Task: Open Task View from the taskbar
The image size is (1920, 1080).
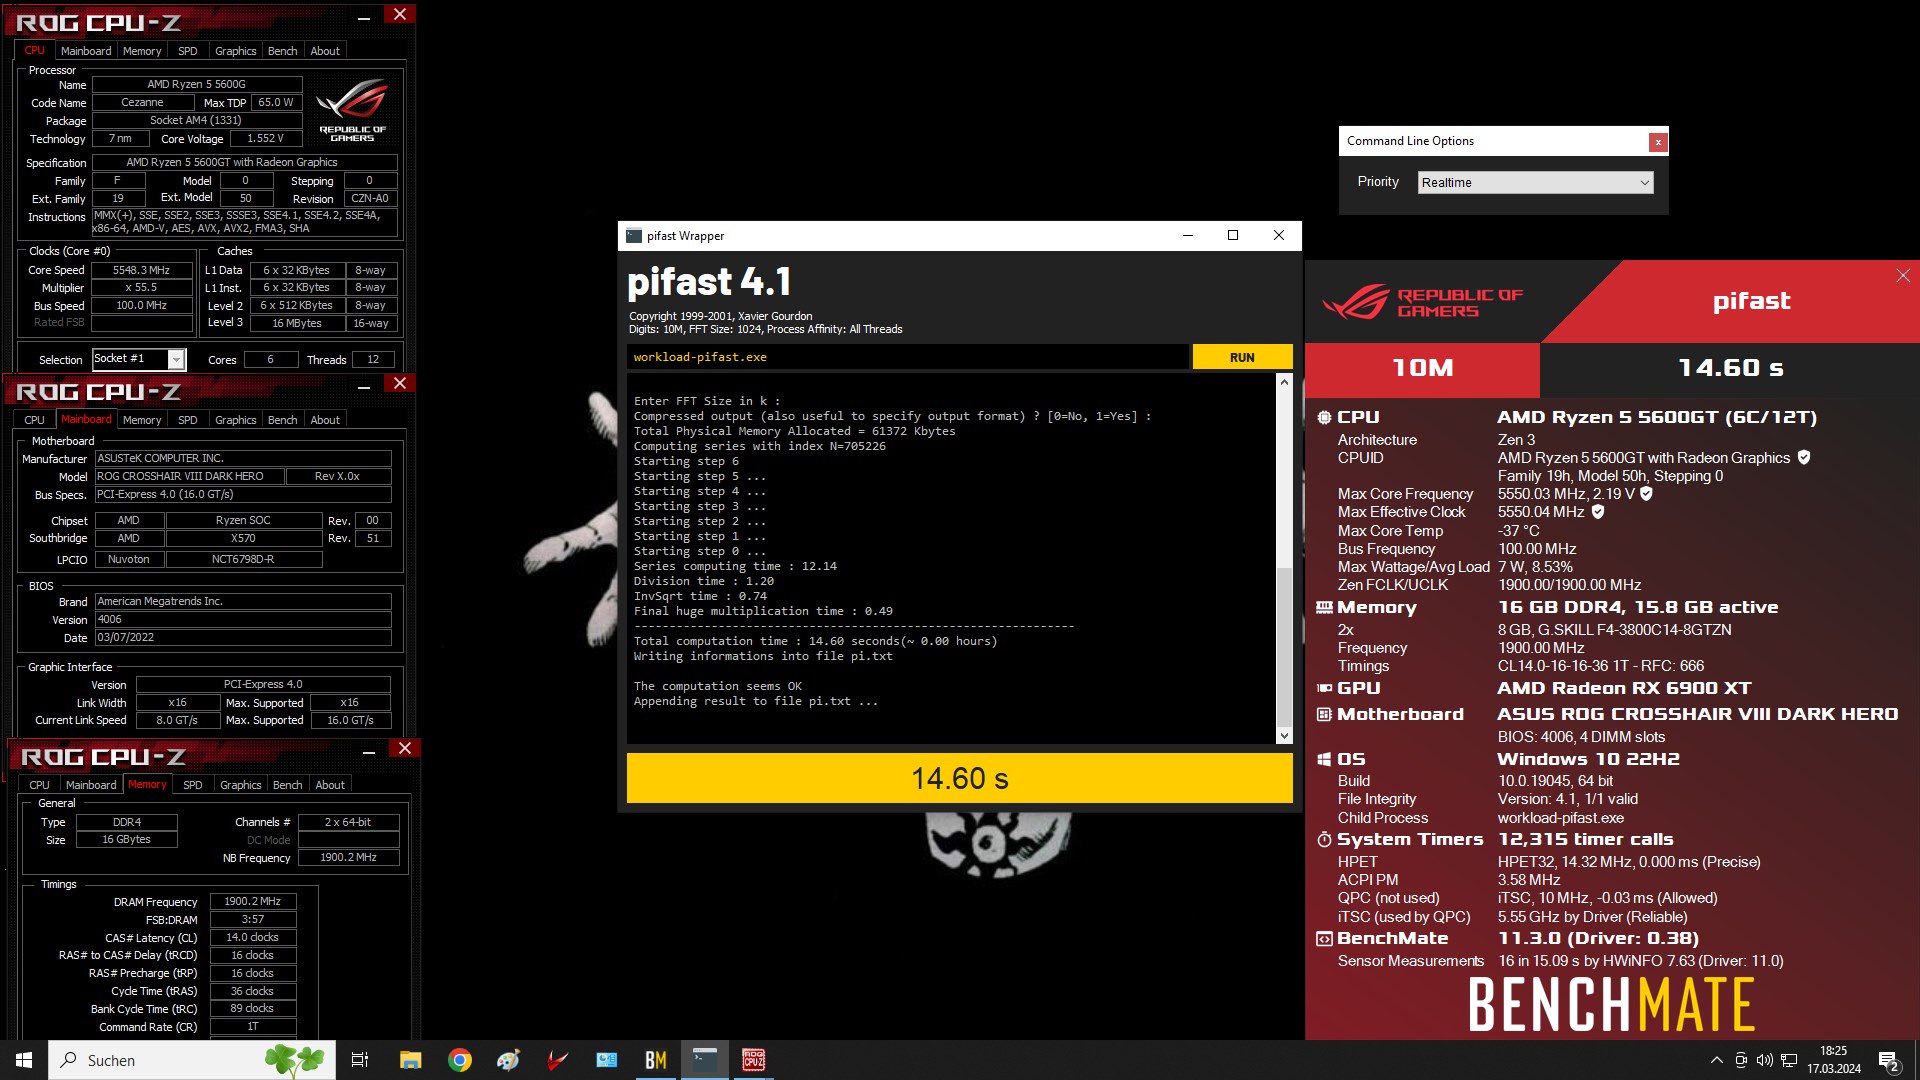Action: click(x=360, y=1060)
